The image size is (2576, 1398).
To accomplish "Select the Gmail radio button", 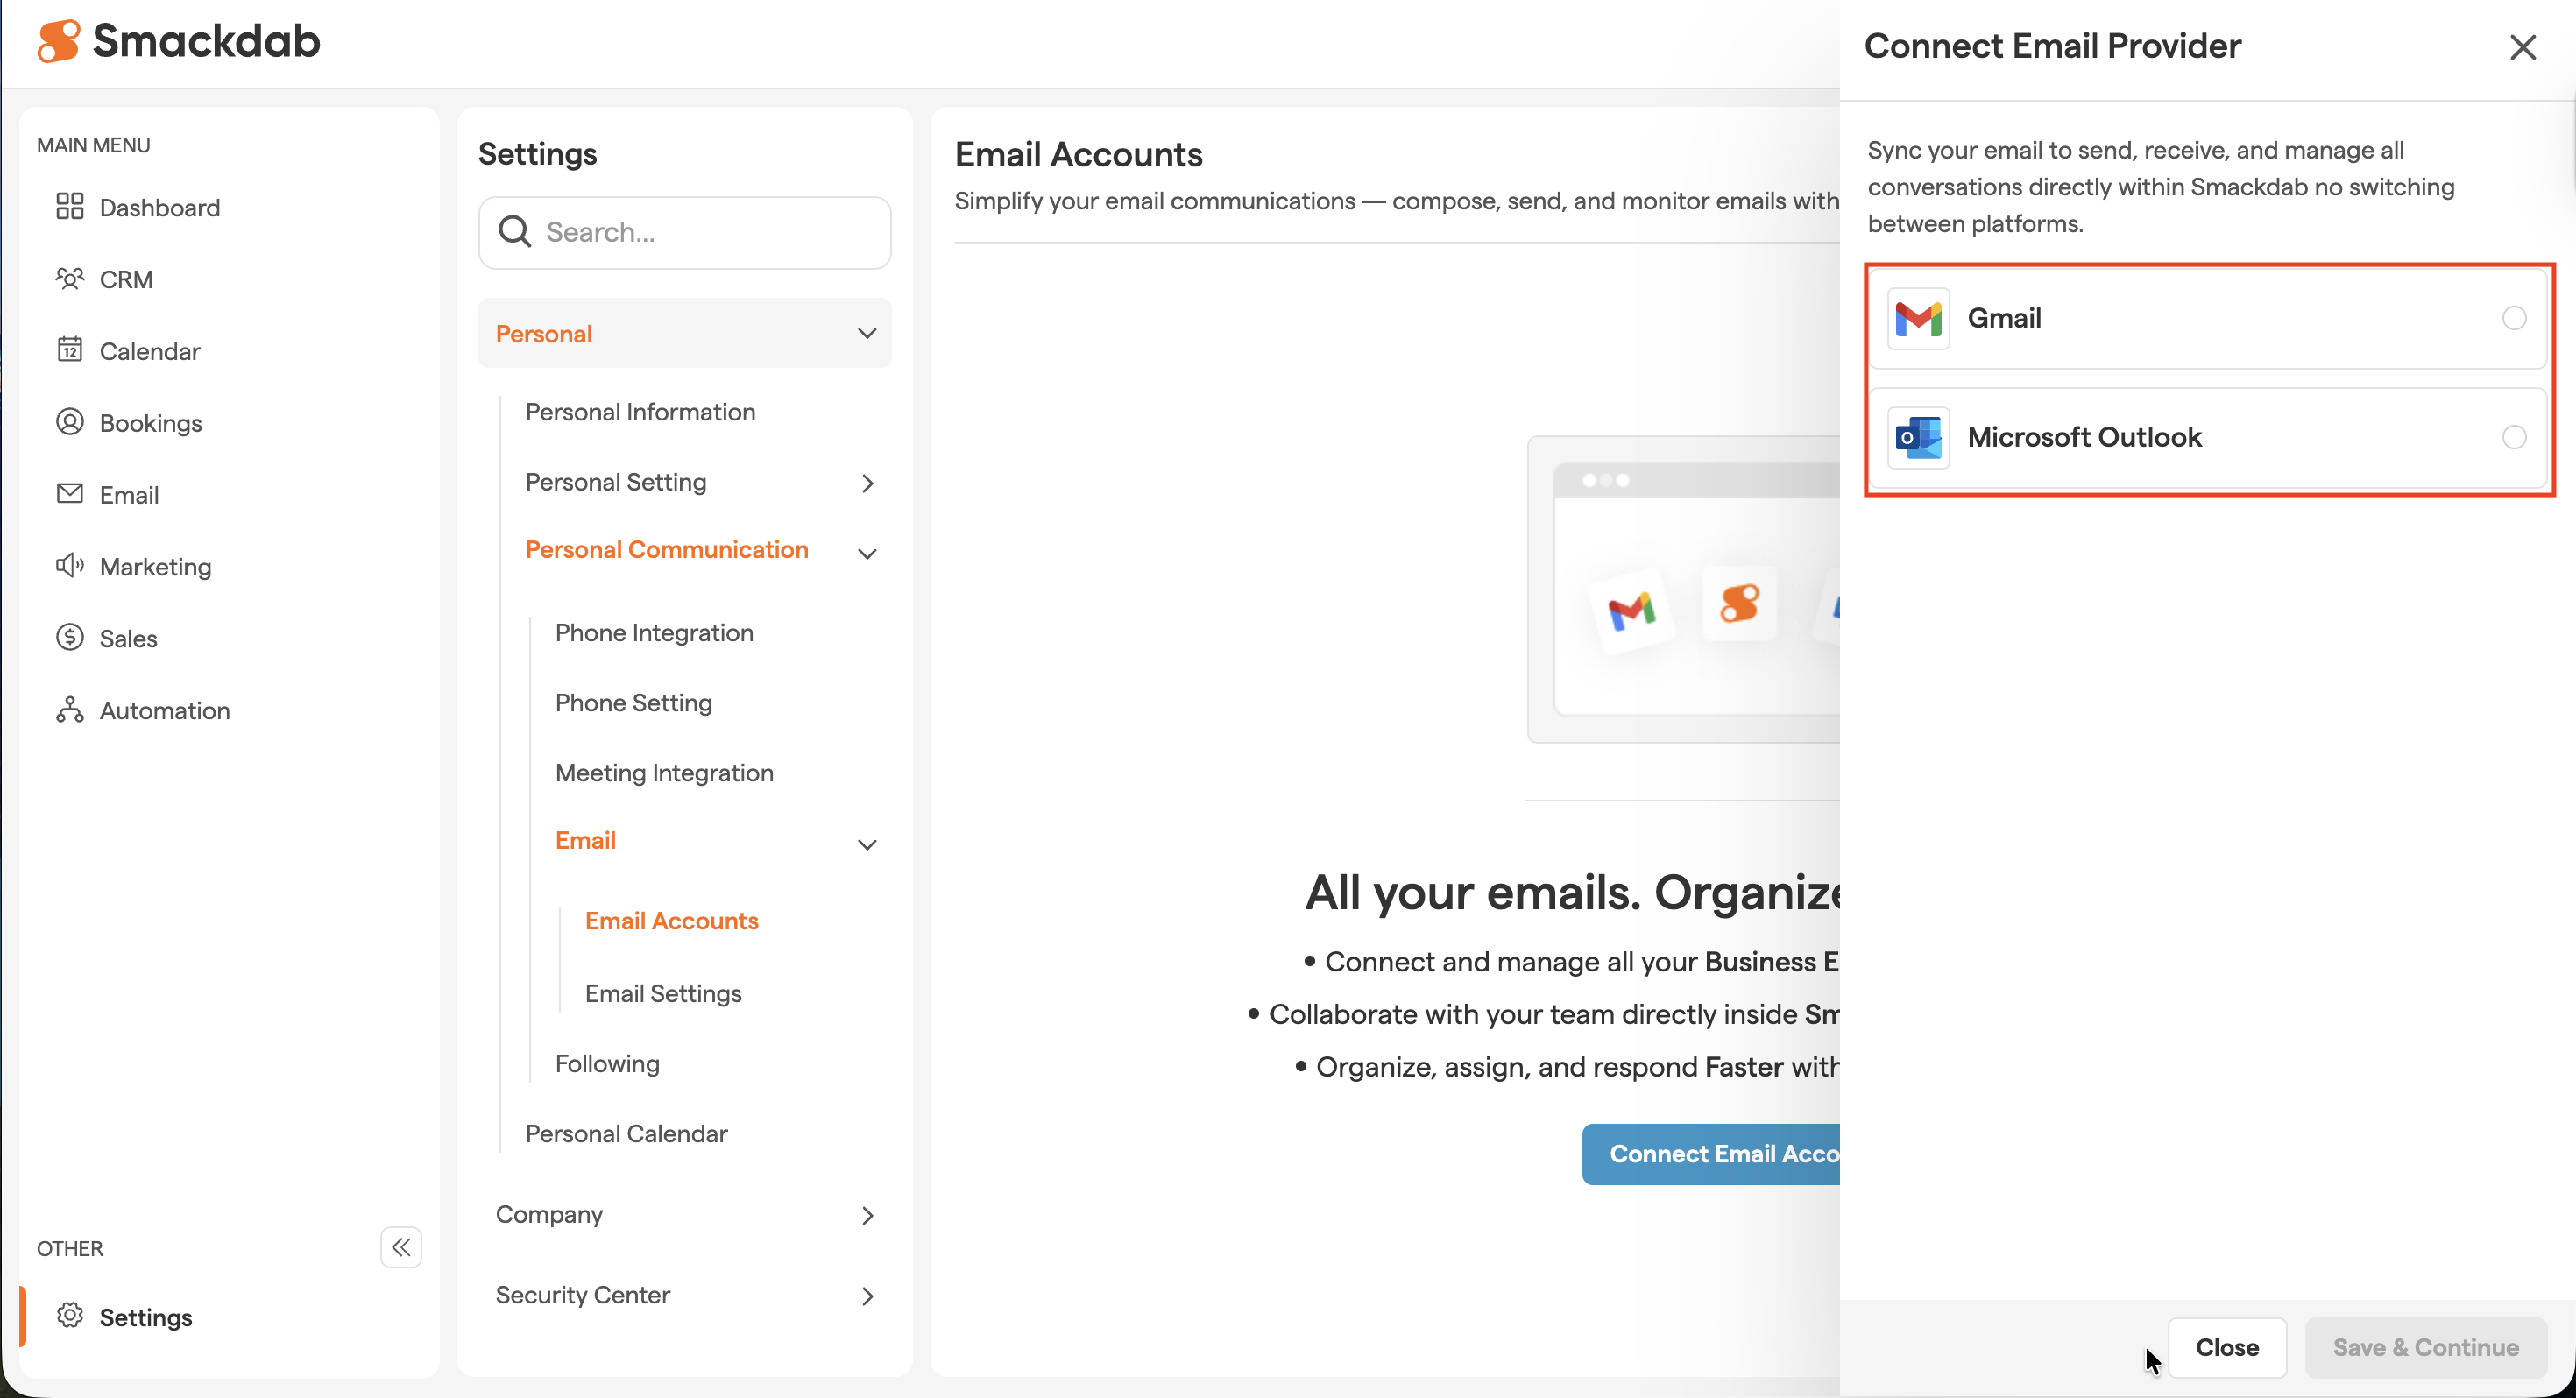I will 2514,318.
